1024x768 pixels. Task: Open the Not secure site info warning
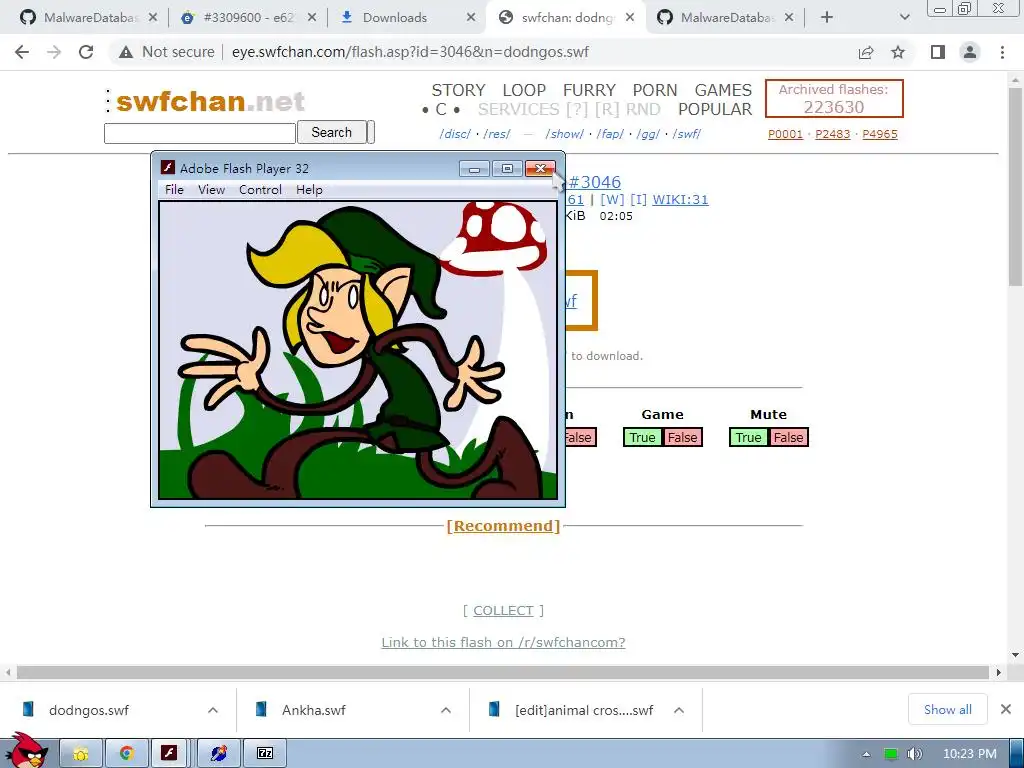coord(167,52)
